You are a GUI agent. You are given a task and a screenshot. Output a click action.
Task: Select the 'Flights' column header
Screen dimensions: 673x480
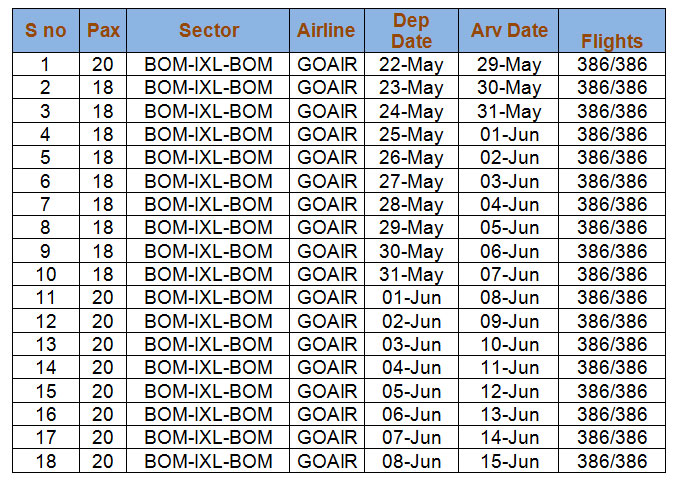612,30
